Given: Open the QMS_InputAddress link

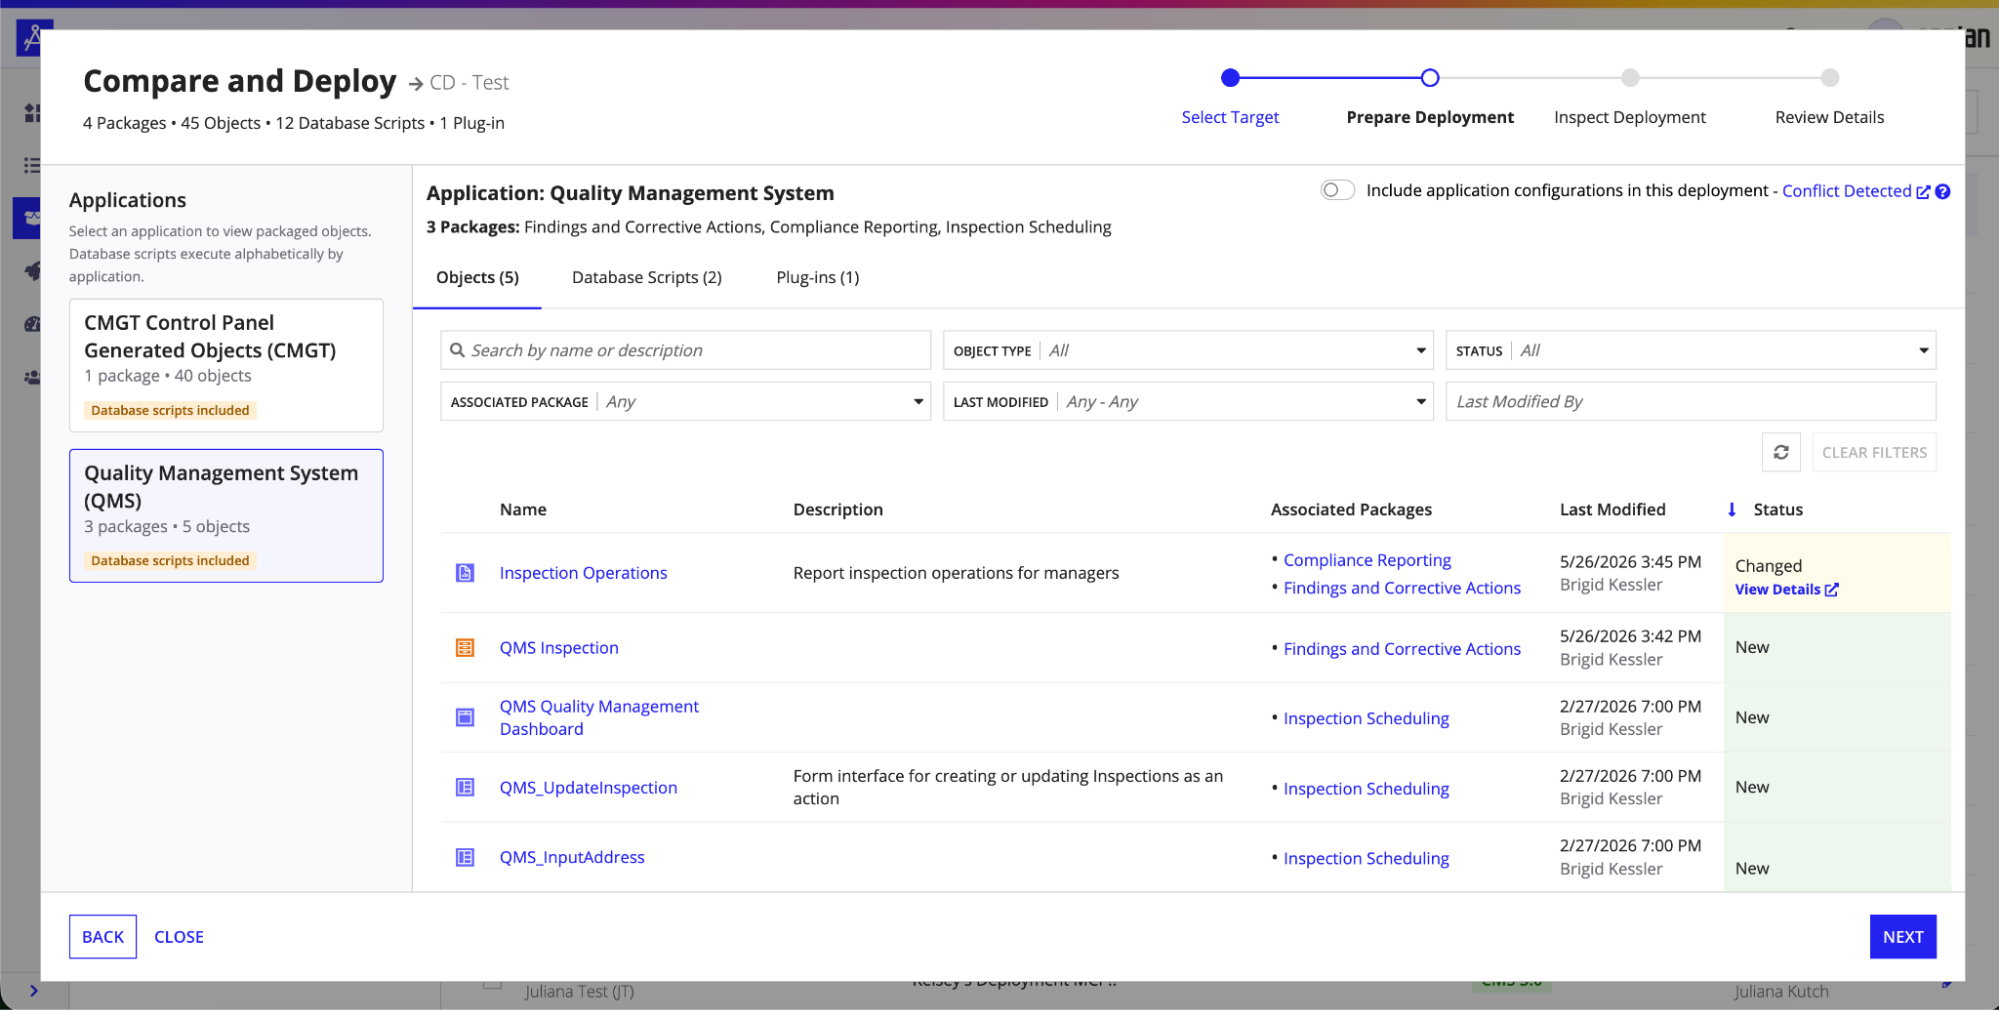Looking at the screenshot, I should (x=572, y=857).
